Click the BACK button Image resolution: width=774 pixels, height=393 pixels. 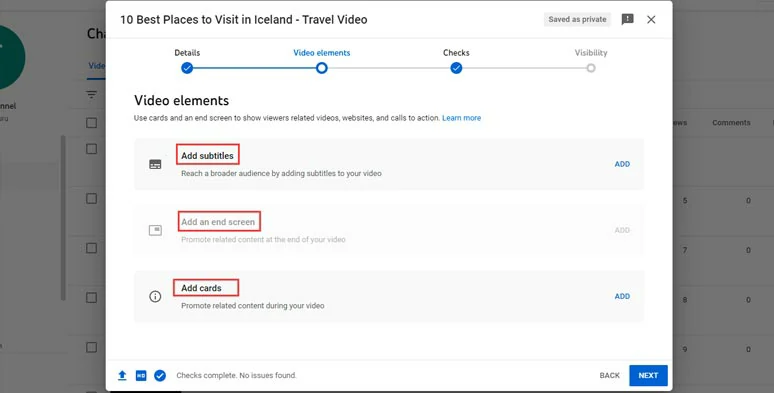(x=610, y=376)
